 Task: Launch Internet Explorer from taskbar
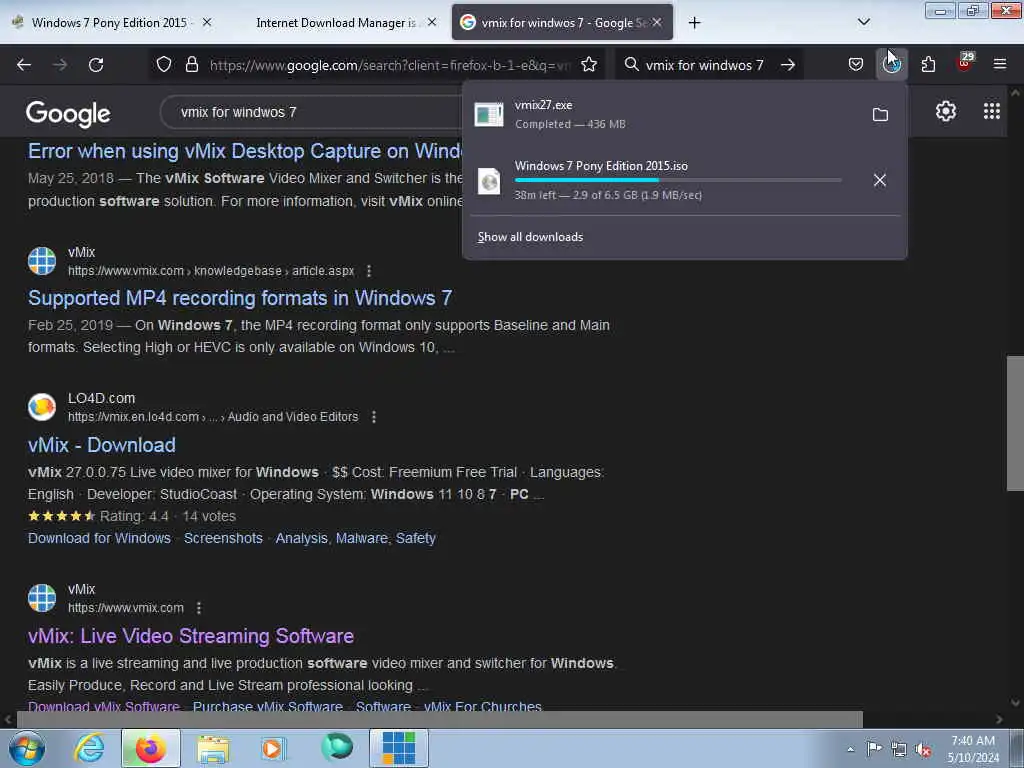click(x=89, y=748)
